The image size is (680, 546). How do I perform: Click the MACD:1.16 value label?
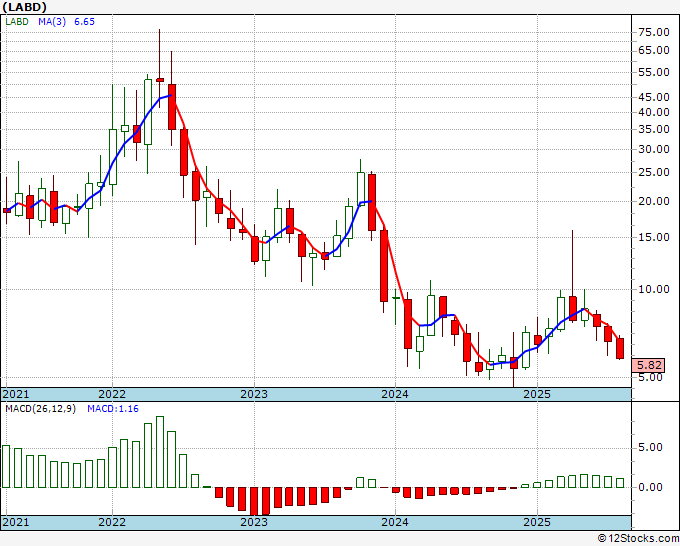tap(113, 409)
